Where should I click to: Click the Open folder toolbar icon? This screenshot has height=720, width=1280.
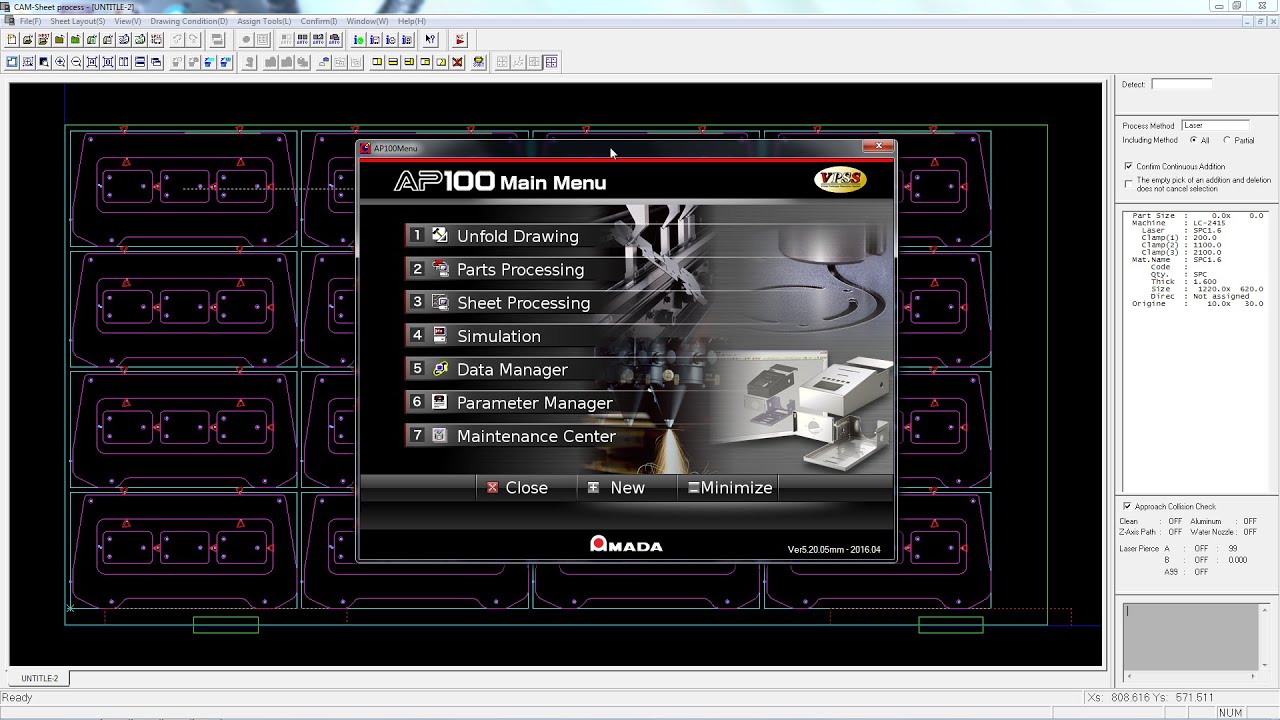pos(28,40)
